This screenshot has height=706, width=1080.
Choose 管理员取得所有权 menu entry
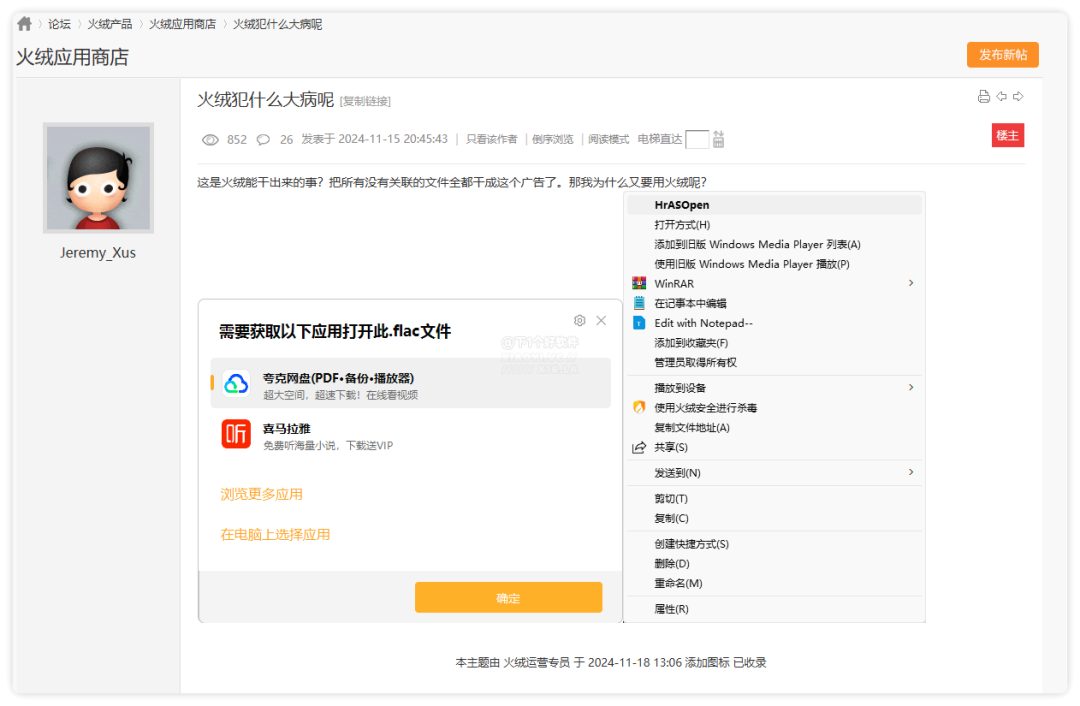click(x=774, y=362)
